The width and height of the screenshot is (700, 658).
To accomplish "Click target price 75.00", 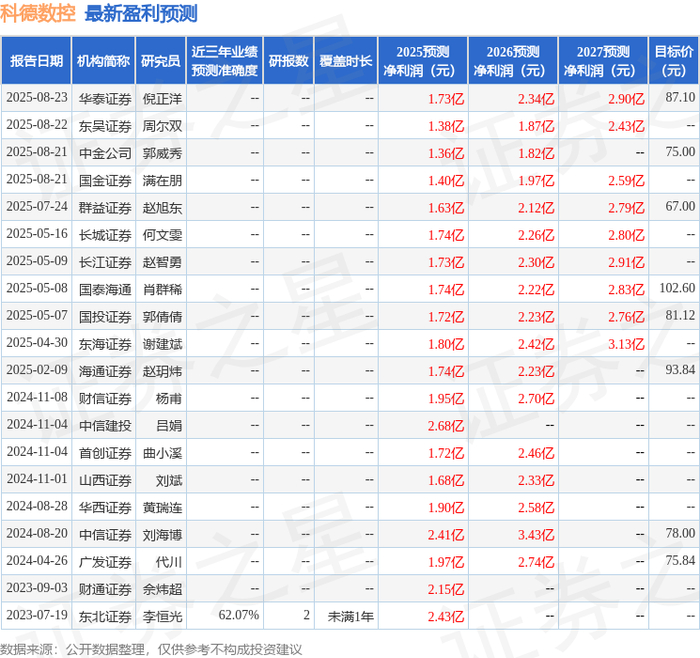I will click(x=680, y=152).
